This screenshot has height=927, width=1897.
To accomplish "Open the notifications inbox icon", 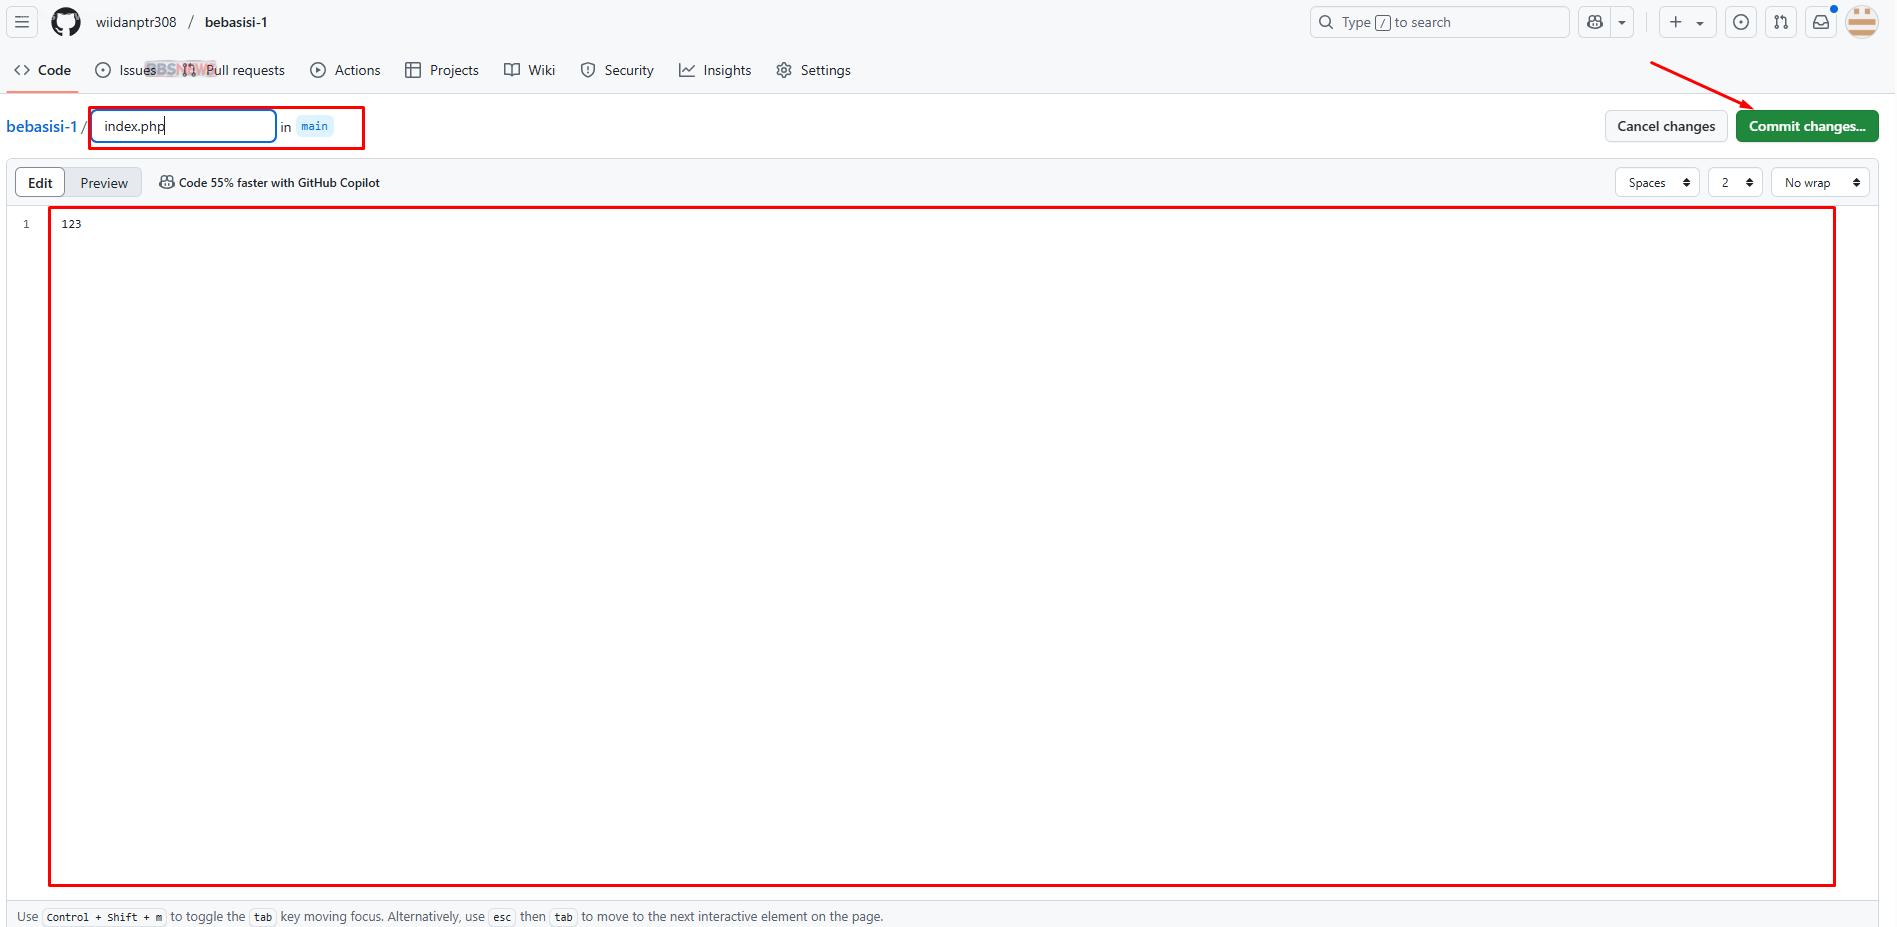I will [1821, 22].
